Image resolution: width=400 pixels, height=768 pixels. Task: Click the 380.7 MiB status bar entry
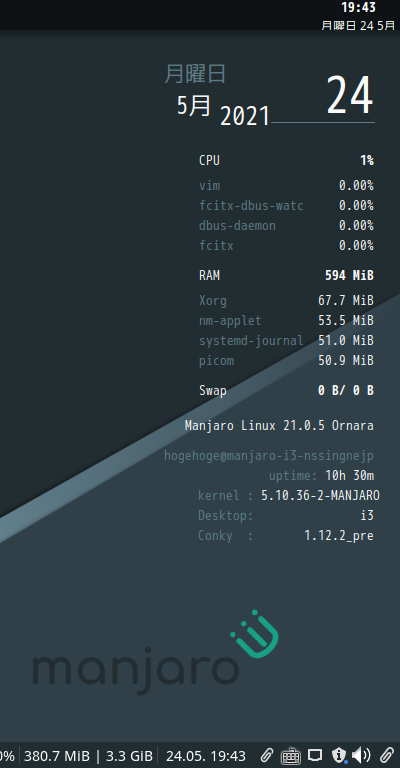tap(57, 756)
